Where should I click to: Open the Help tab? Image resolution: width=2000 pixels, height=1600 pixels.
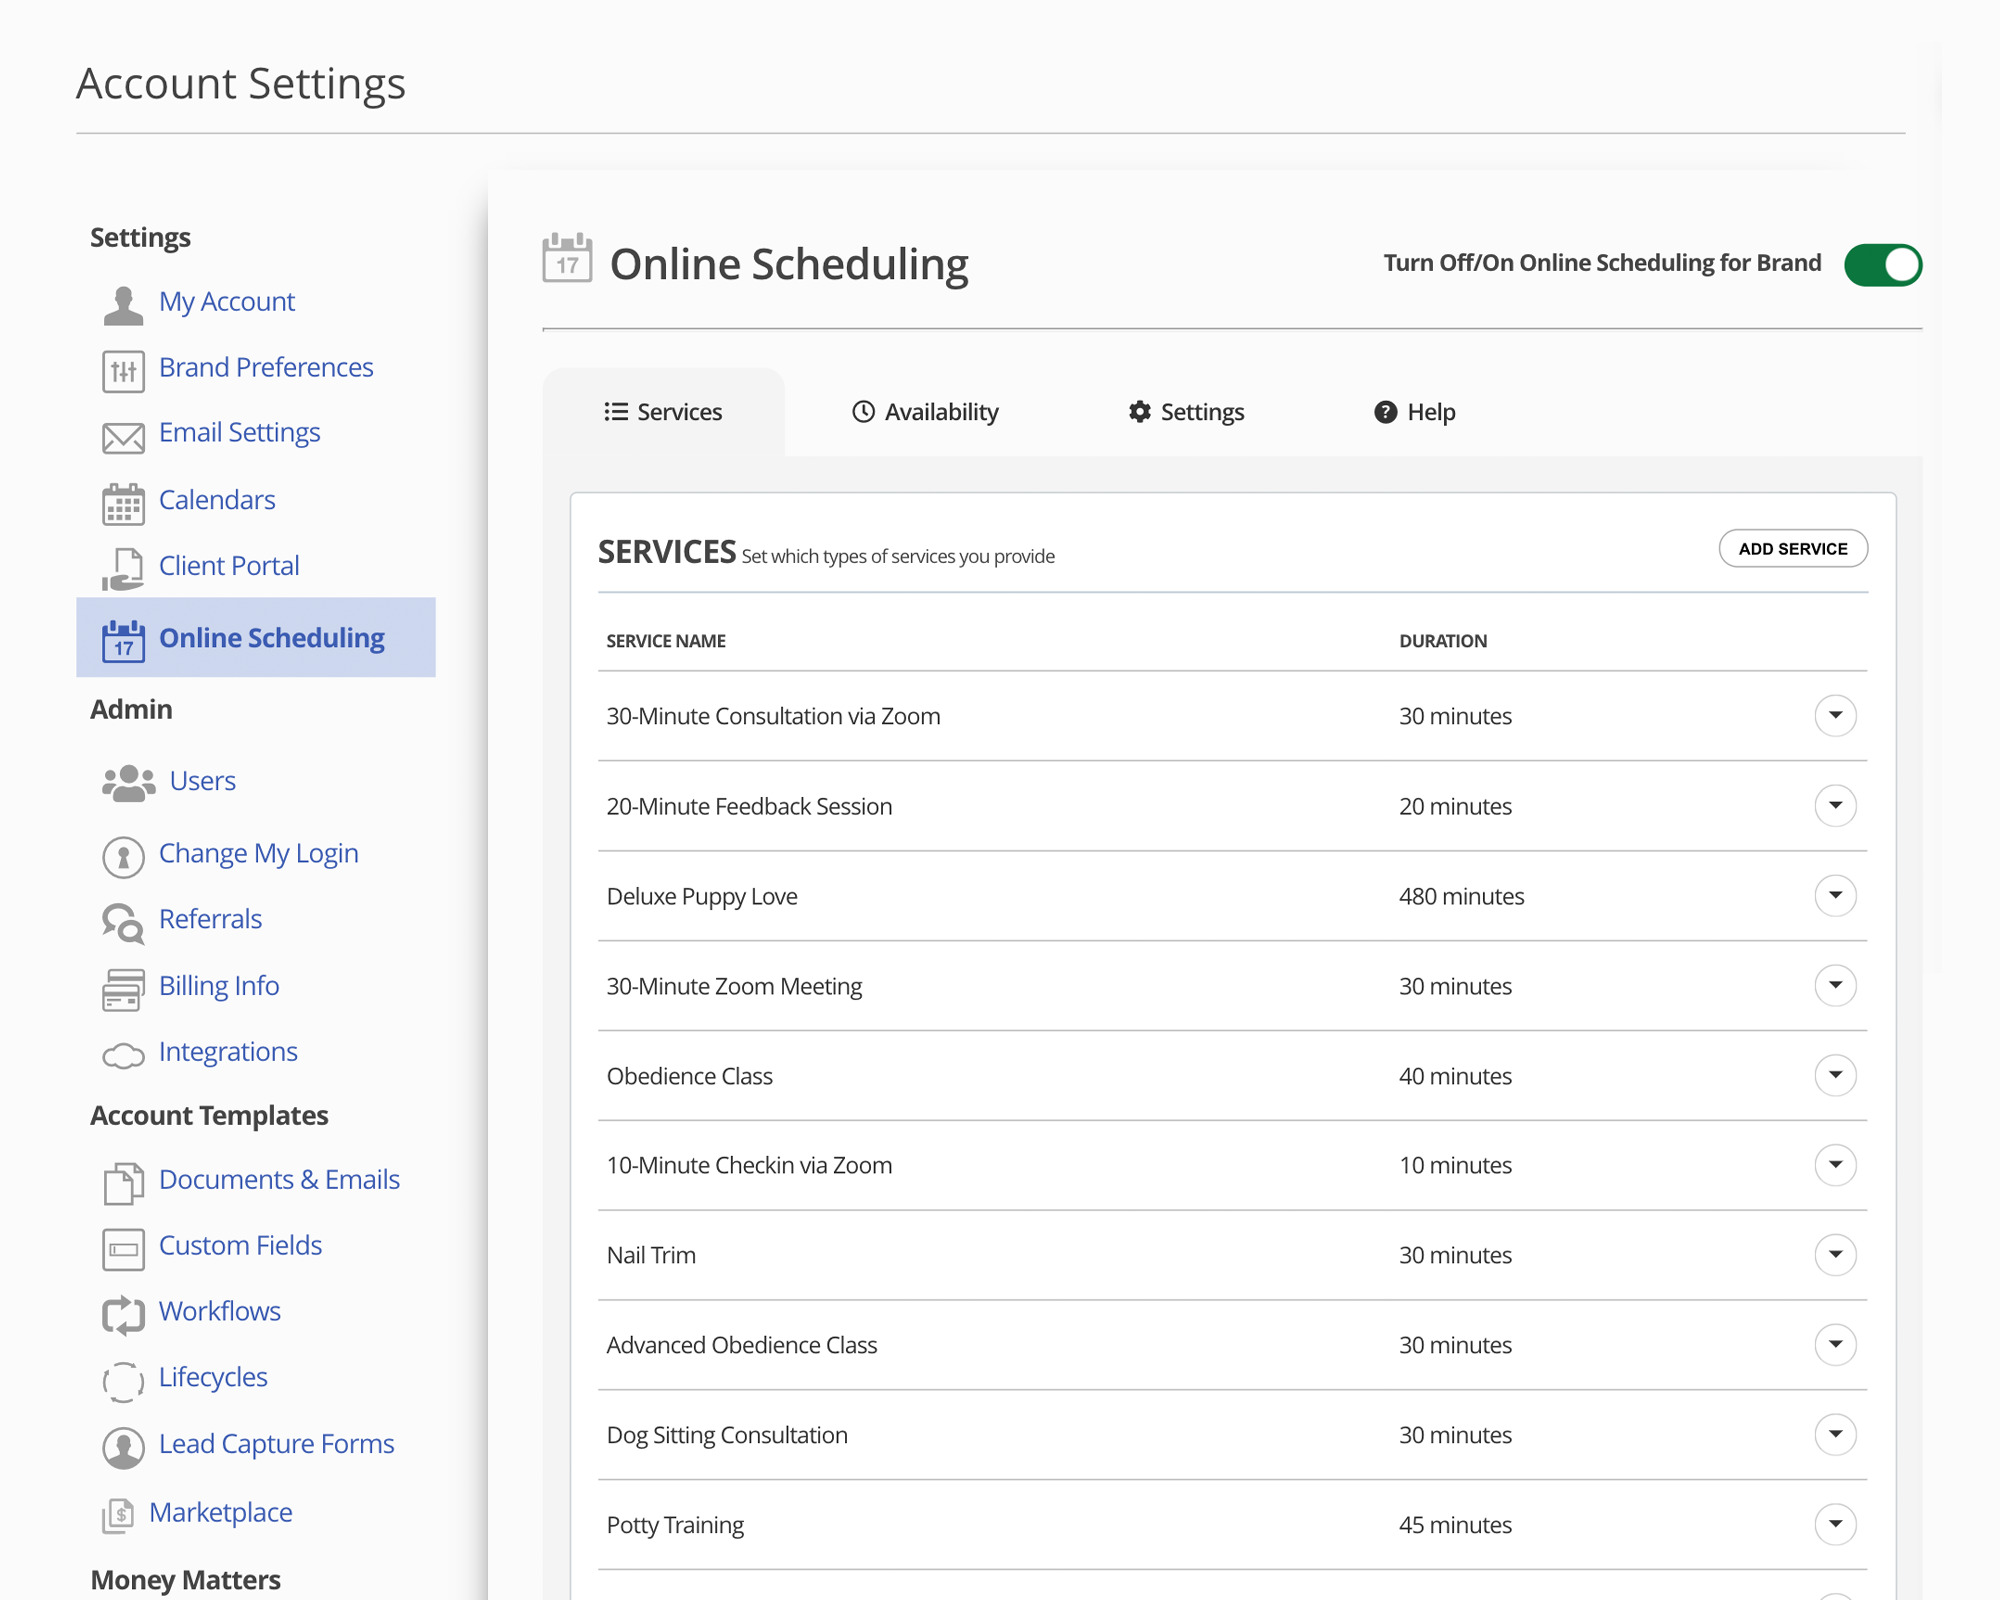[x=1414, y=412]
